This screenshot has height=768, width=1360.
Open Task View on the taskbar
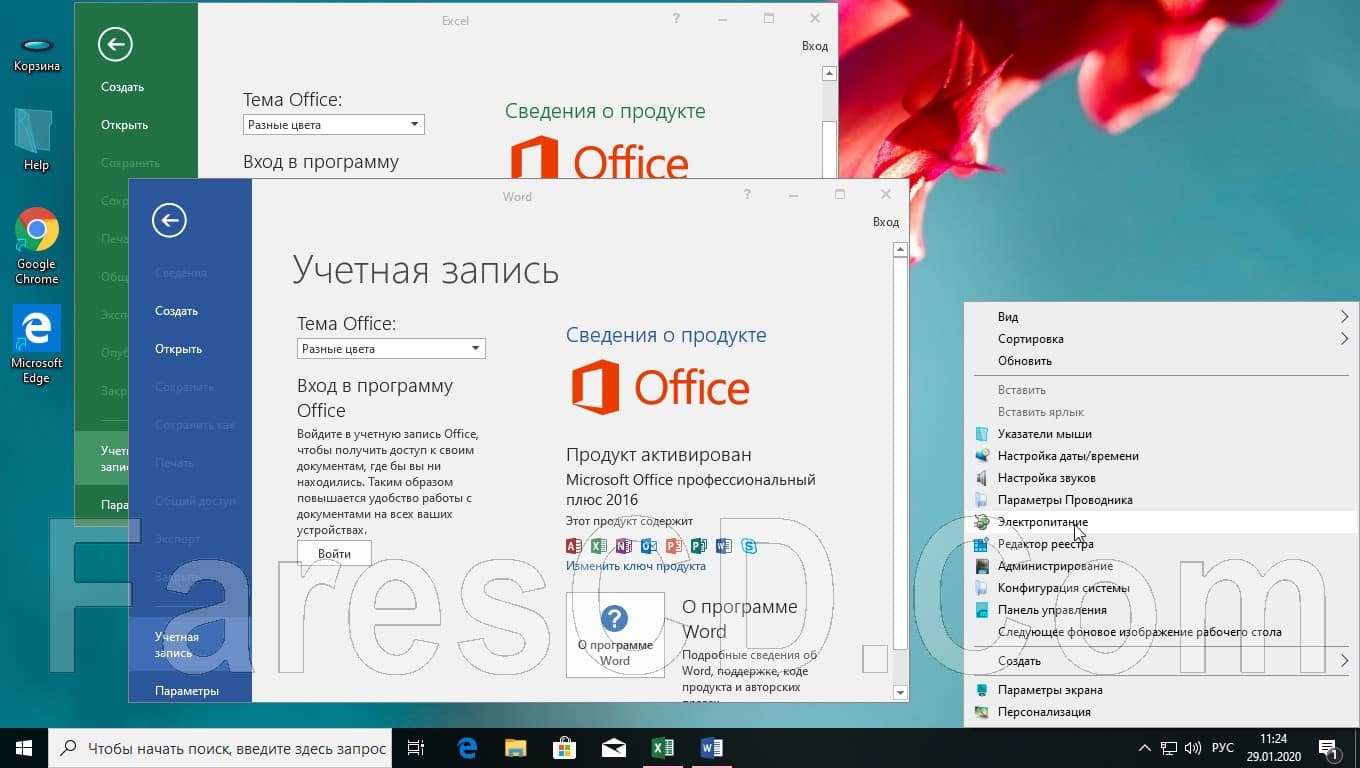tap(416, 748)
